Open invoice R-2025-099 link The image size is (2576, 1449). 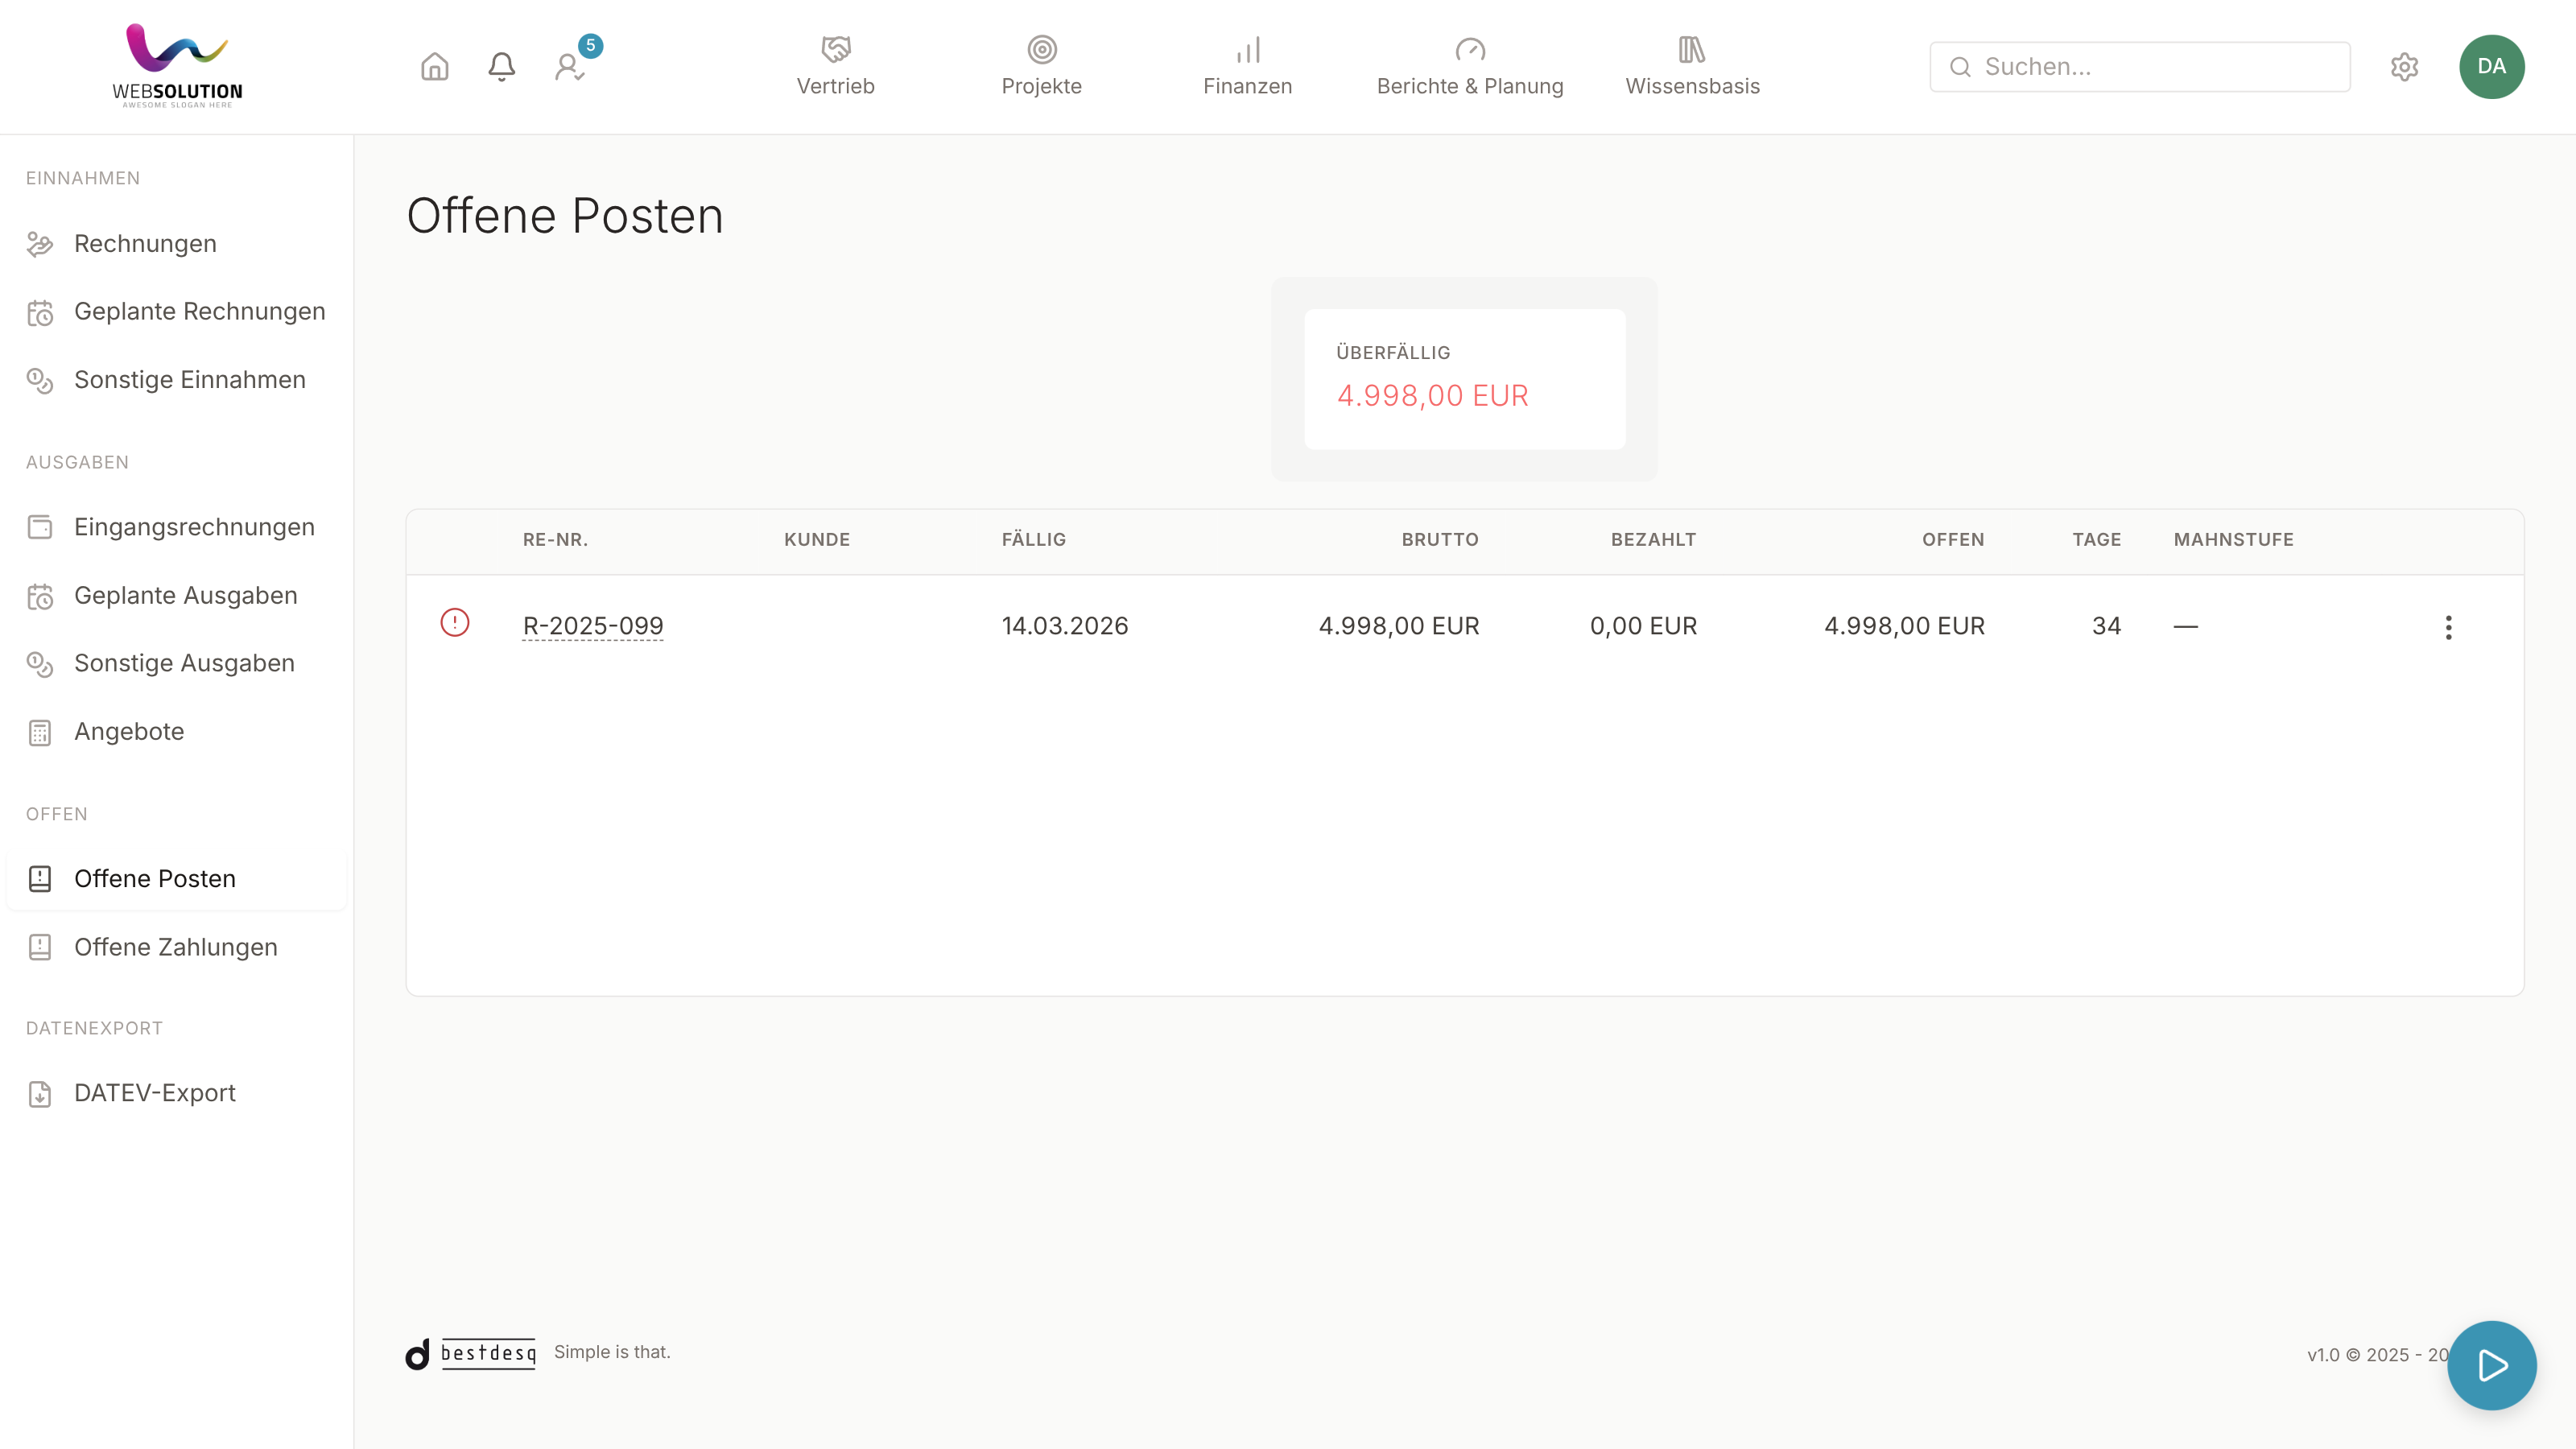pos(593,626)
